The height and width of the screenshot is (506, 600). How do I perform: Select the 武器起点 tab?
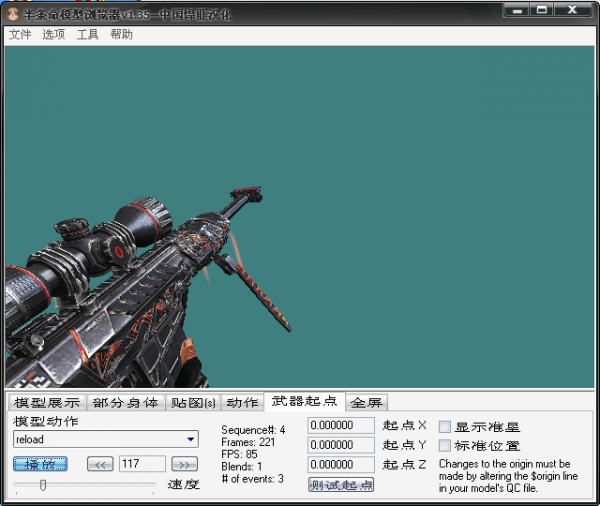click(305, 401)
